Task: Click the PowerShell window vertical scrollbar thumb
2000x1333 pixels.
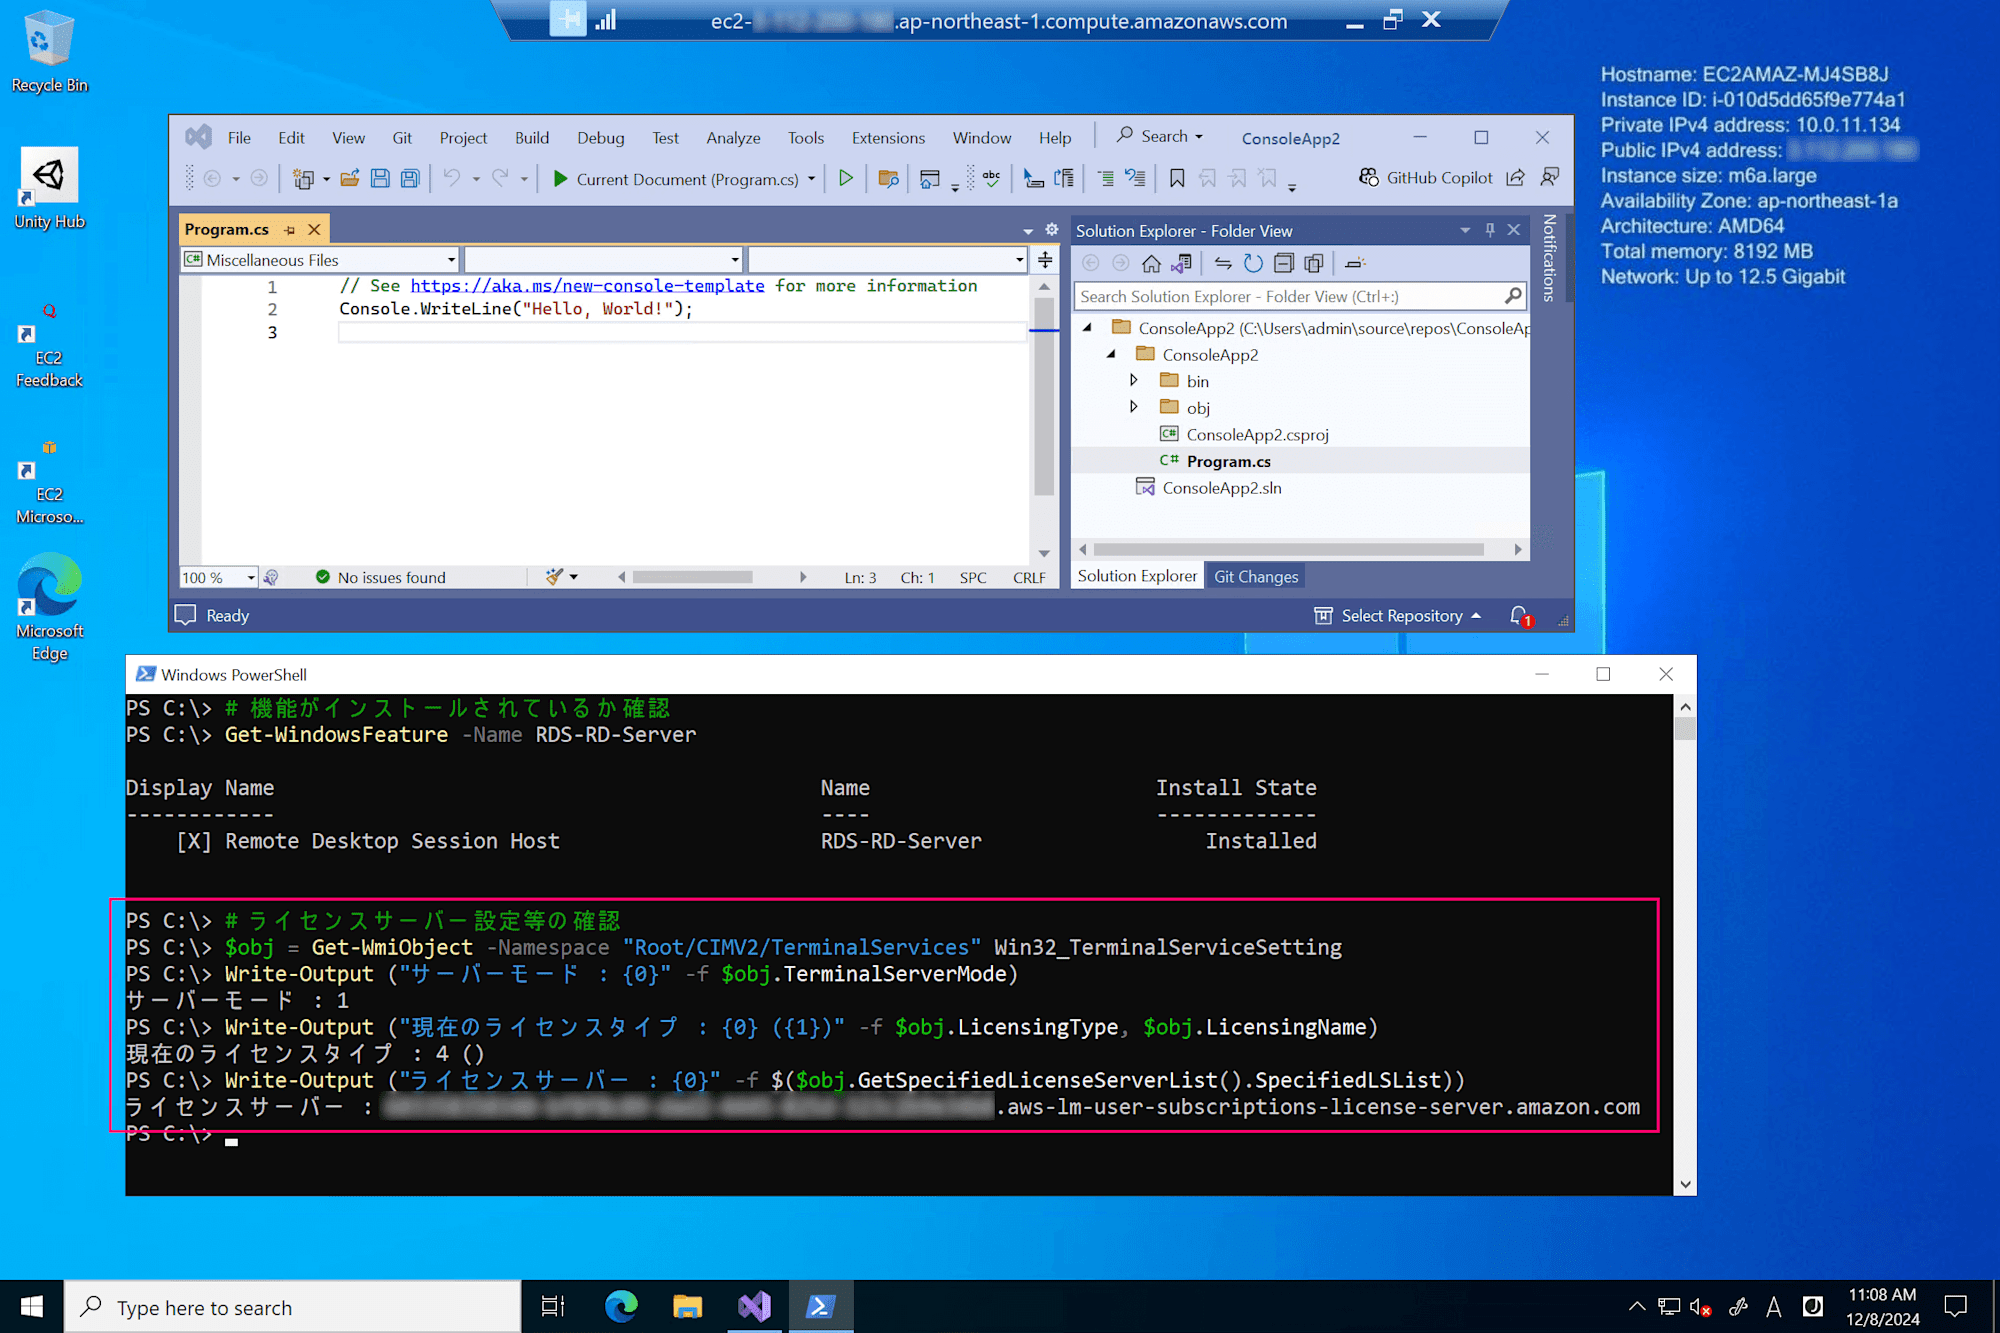Action: (x=1685, y=729)
